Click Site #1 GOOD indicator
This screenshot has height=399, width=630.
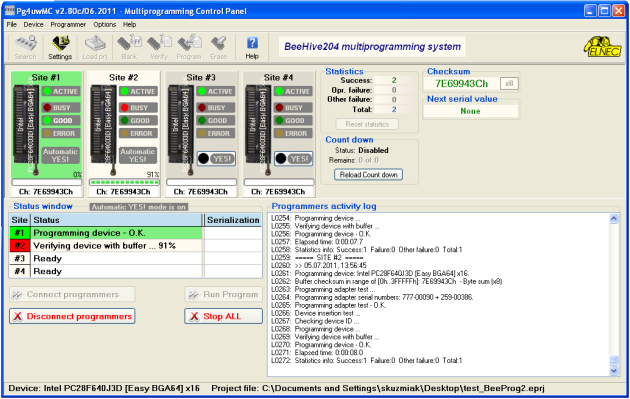[61, 121]
